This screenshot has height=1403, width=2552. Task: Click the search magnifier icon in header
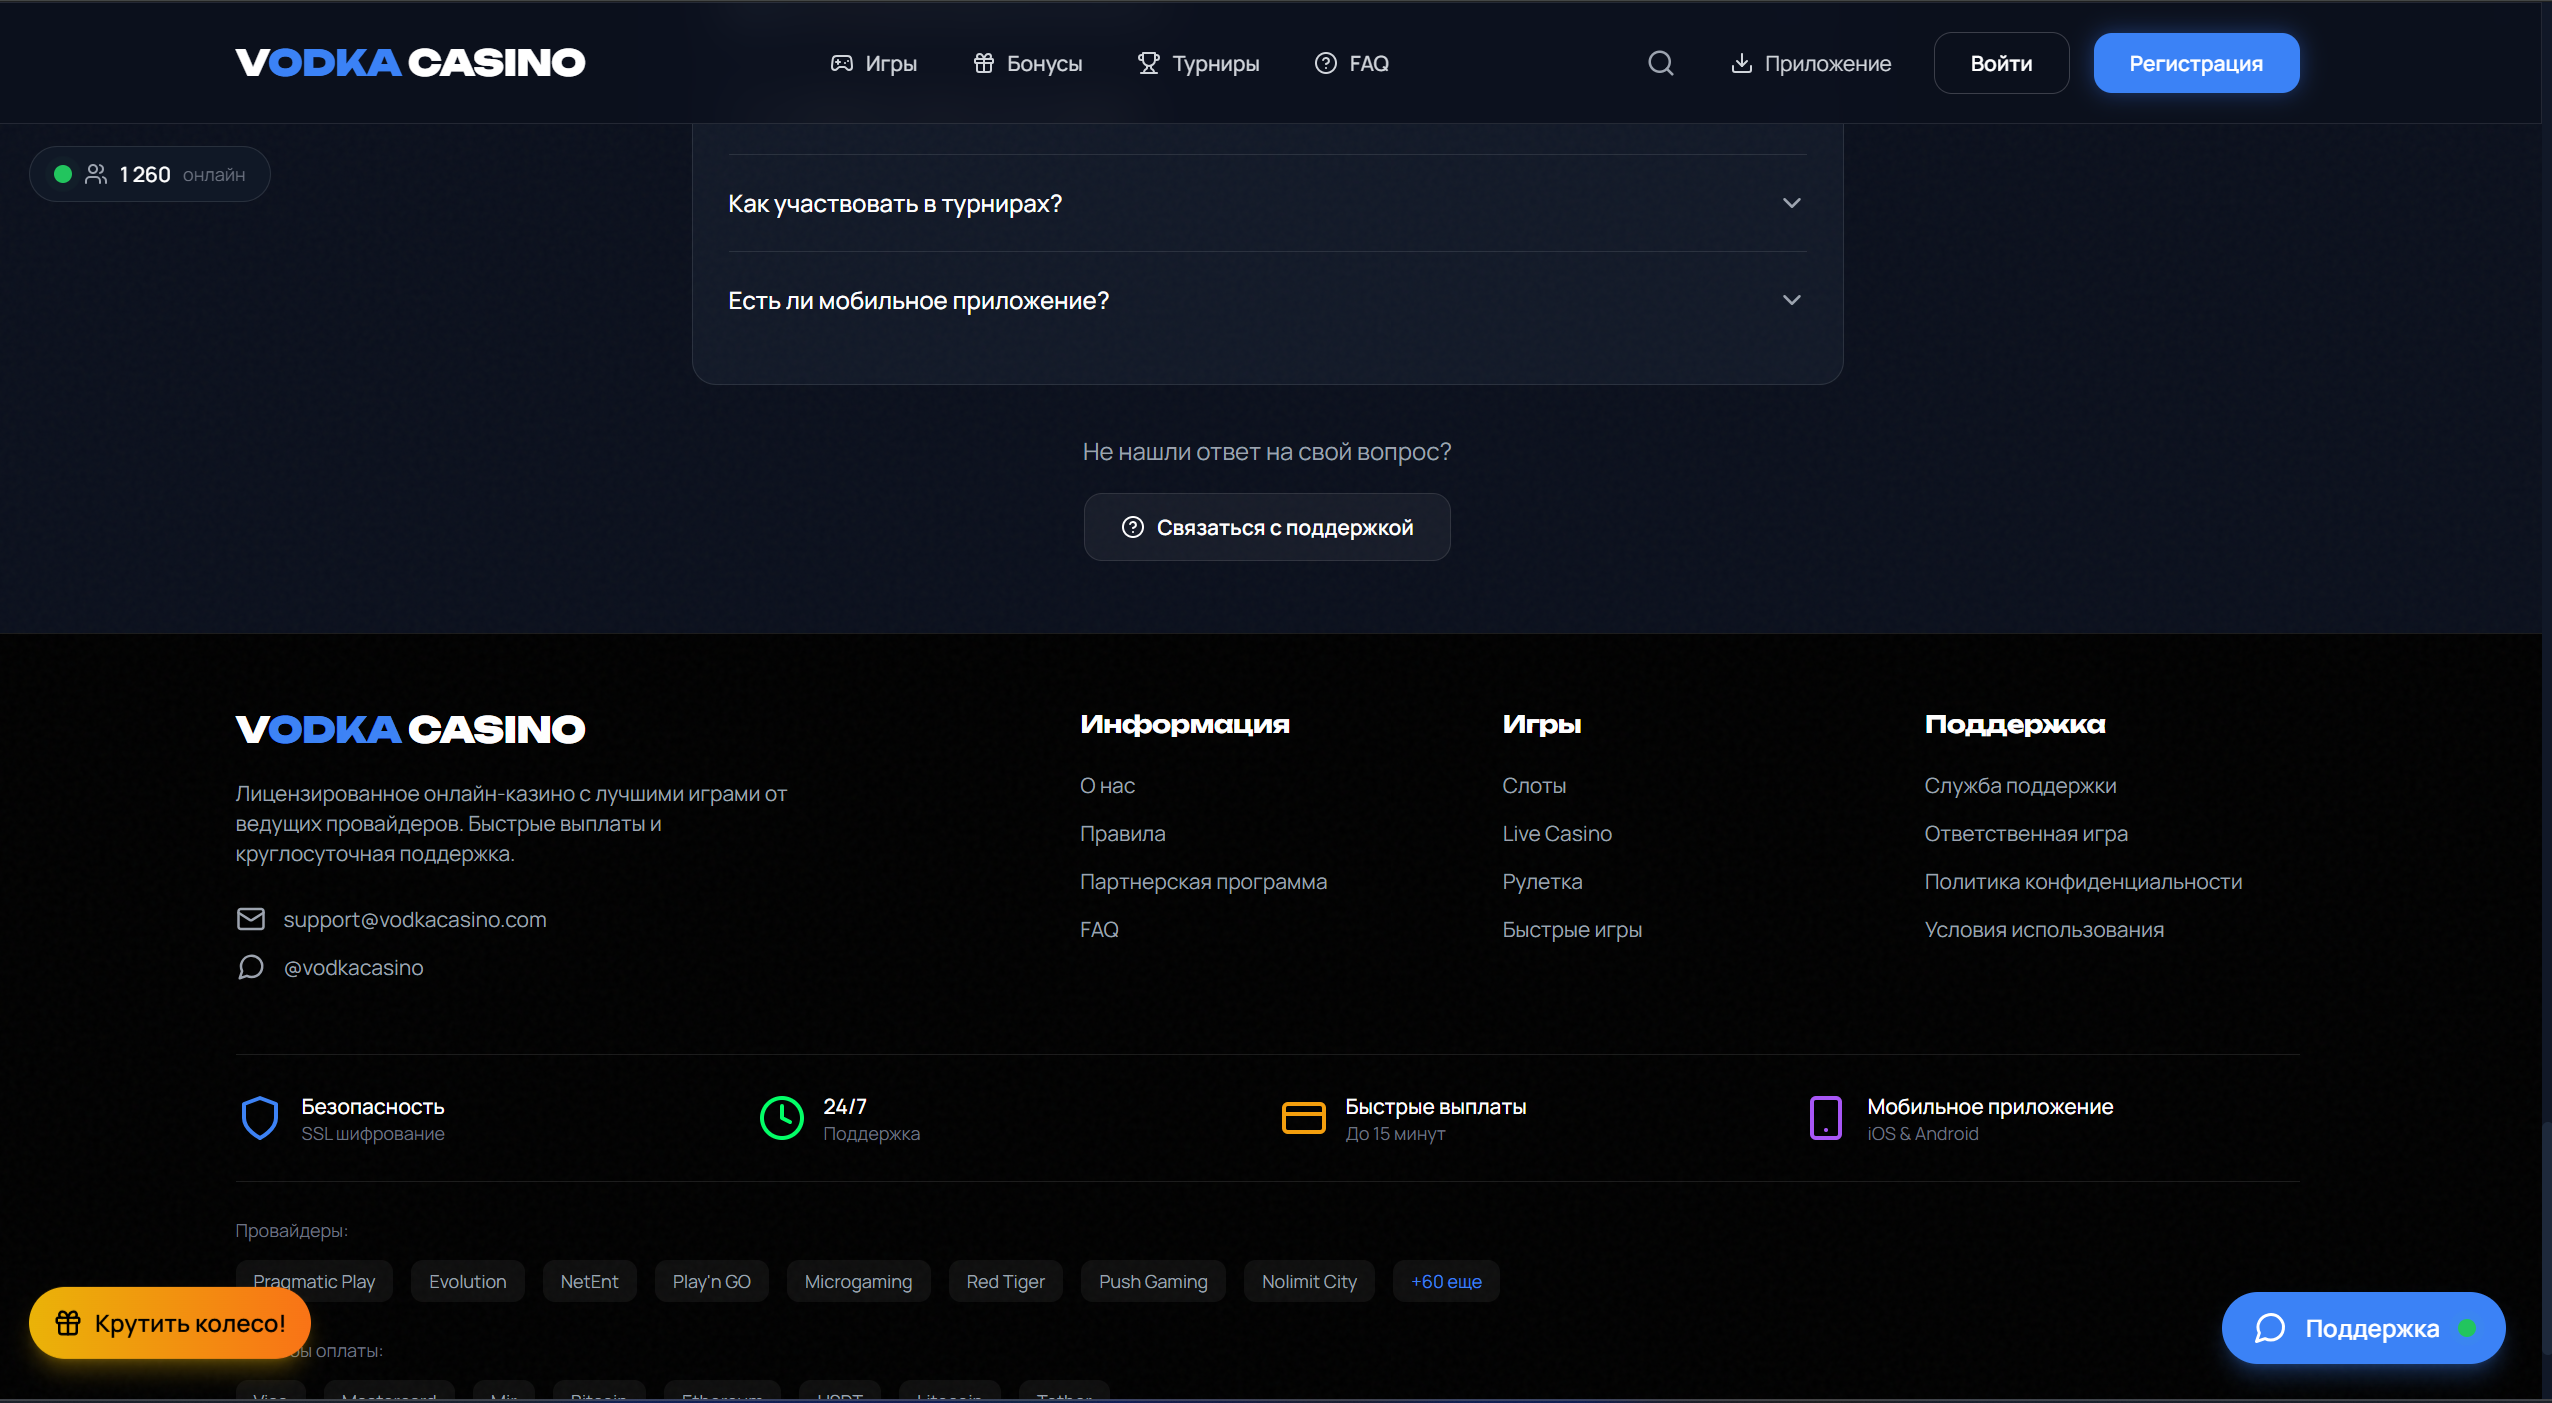click(1660, 63)
